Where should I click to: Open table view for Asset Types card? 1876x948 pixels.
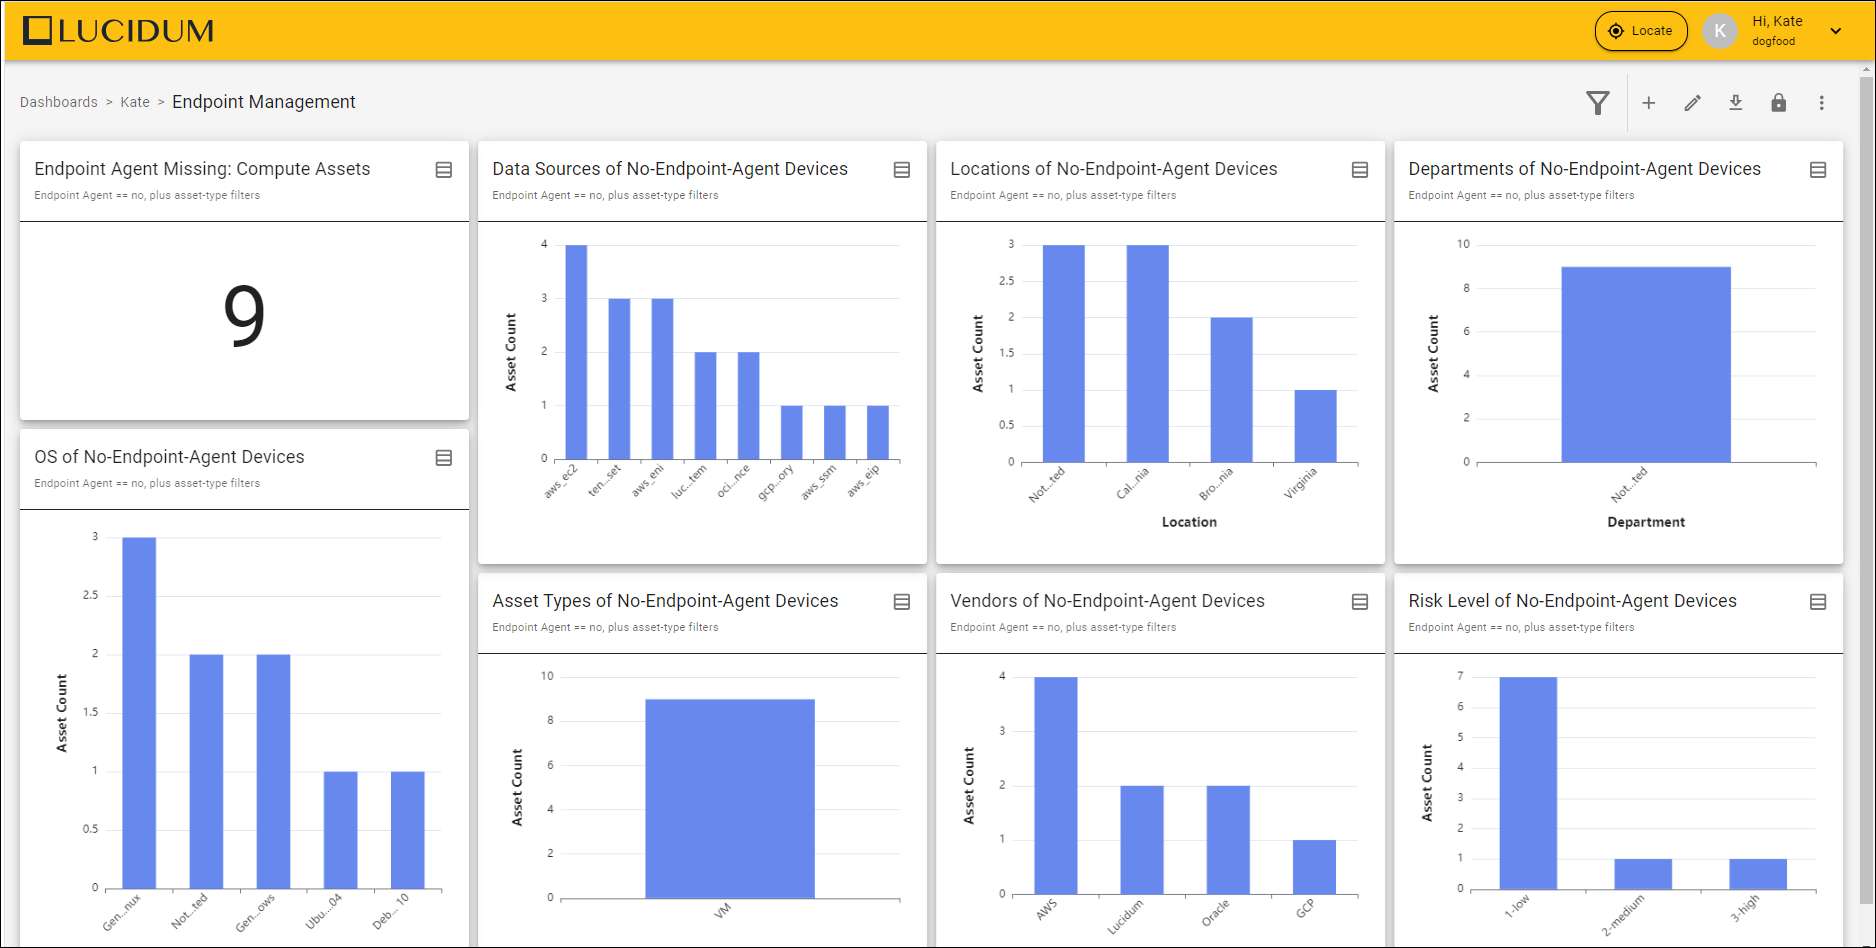pyautogui.click(x=902, y=602)
